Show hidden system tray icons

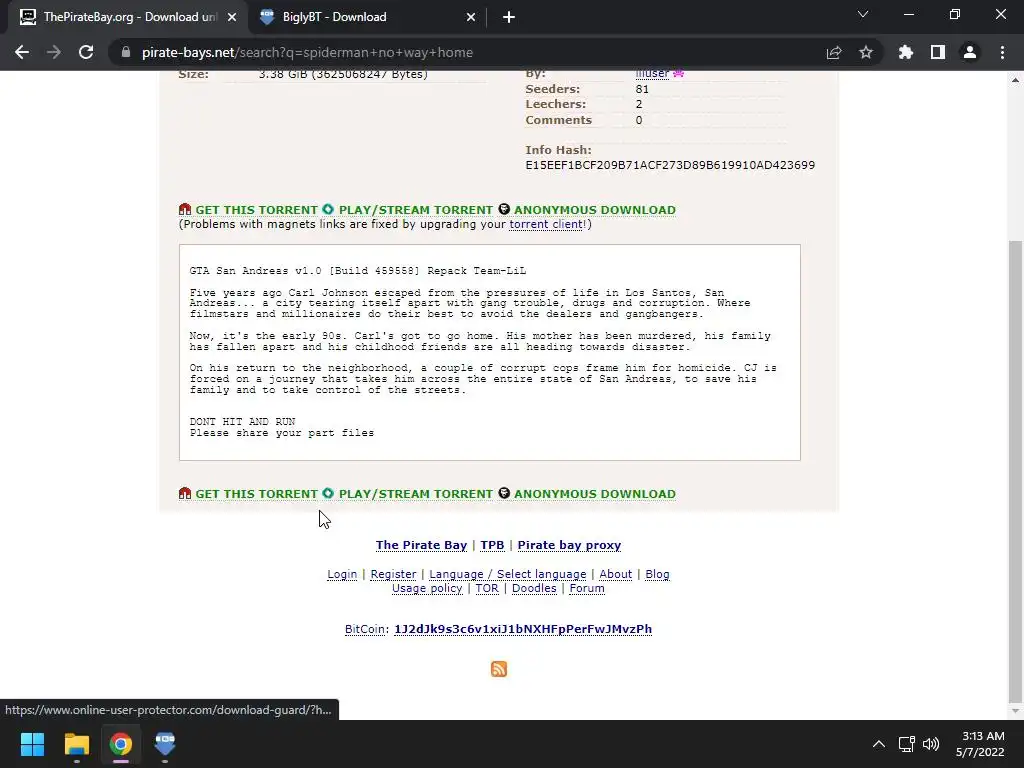pos(879,744)
